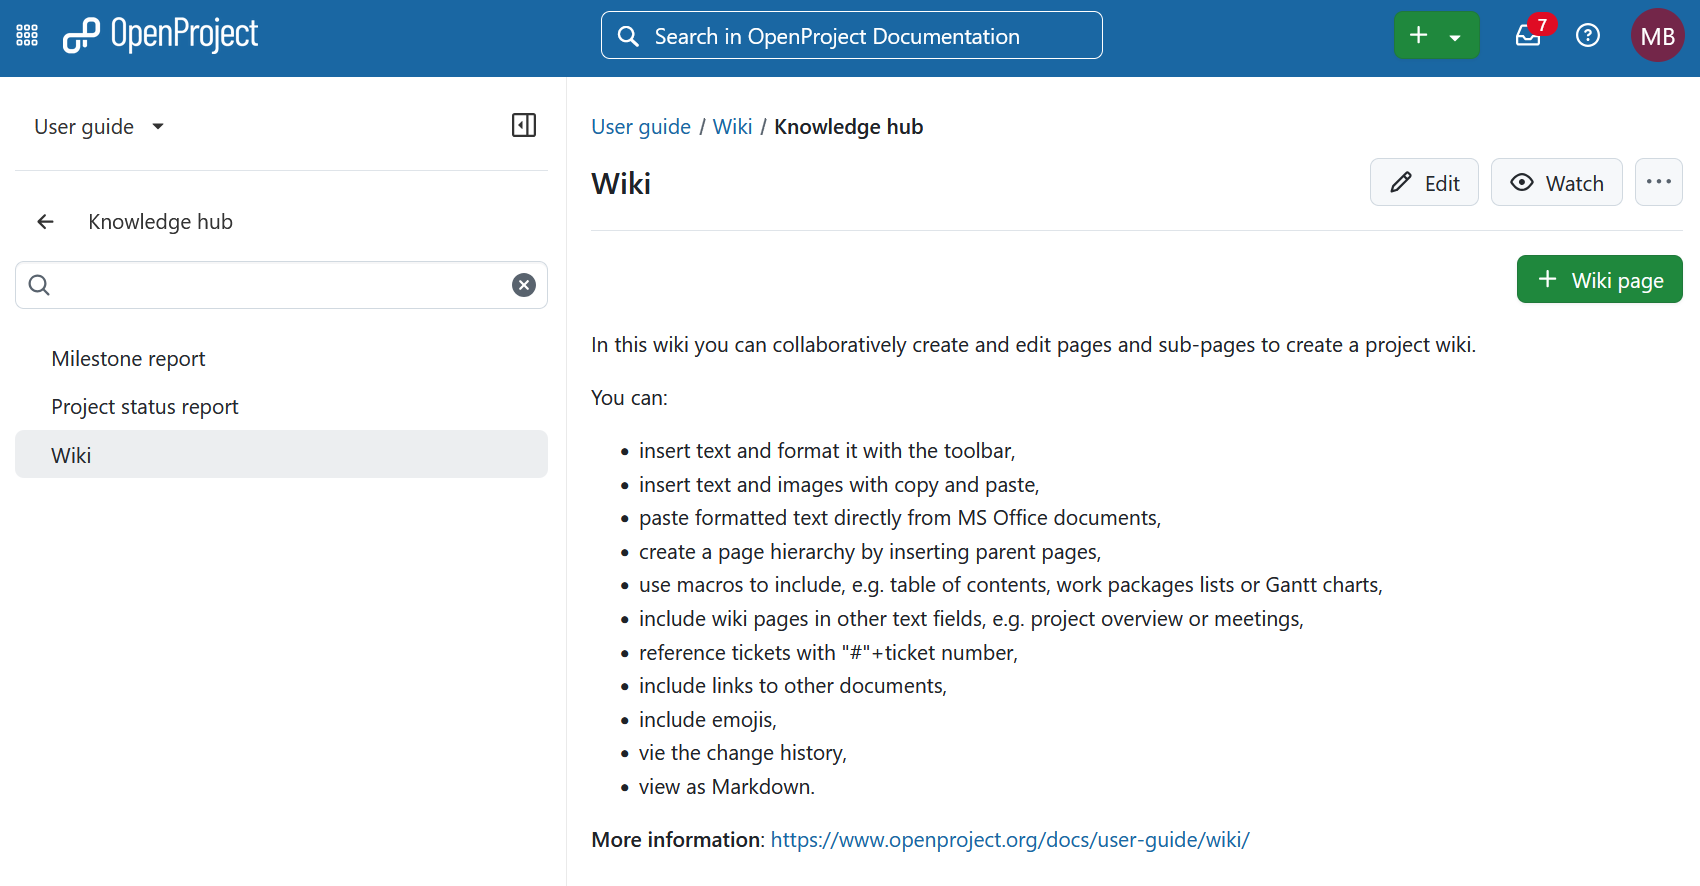Open the Milestone report page
The height and width of the screenshot is (886, 1700).
point(281,359)
